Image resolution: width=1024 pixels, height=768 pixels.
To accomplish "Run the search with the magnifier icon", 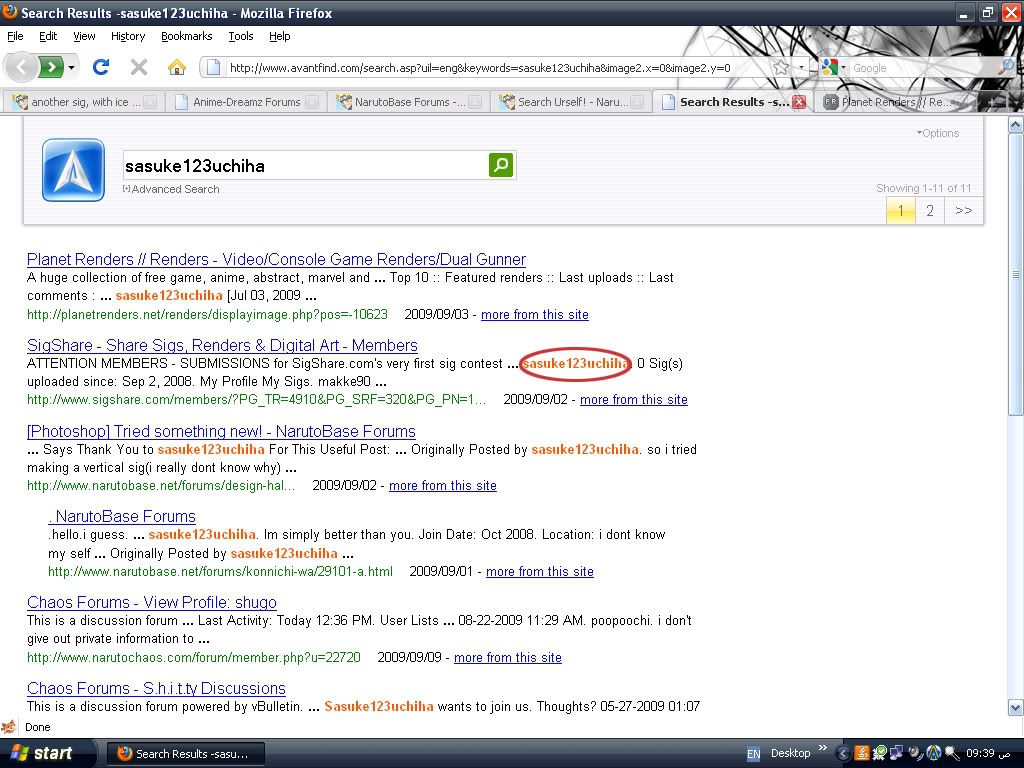I will point(1006,67).
